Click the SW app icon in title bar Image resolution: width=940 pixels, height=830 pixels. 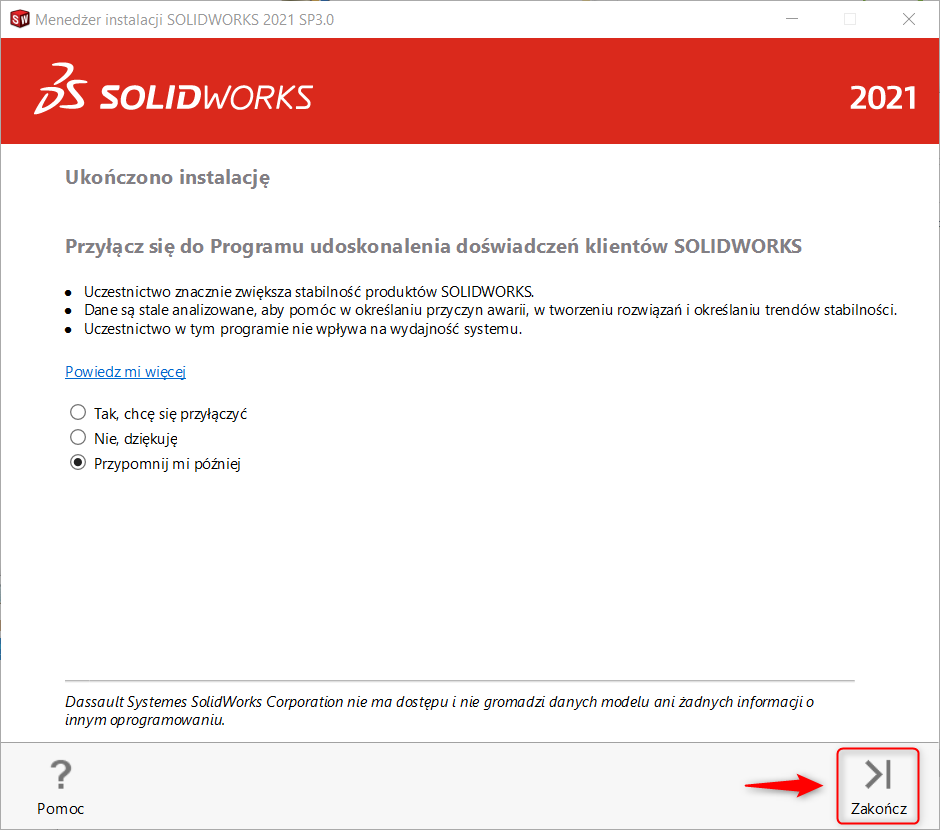tap(19, 19)
